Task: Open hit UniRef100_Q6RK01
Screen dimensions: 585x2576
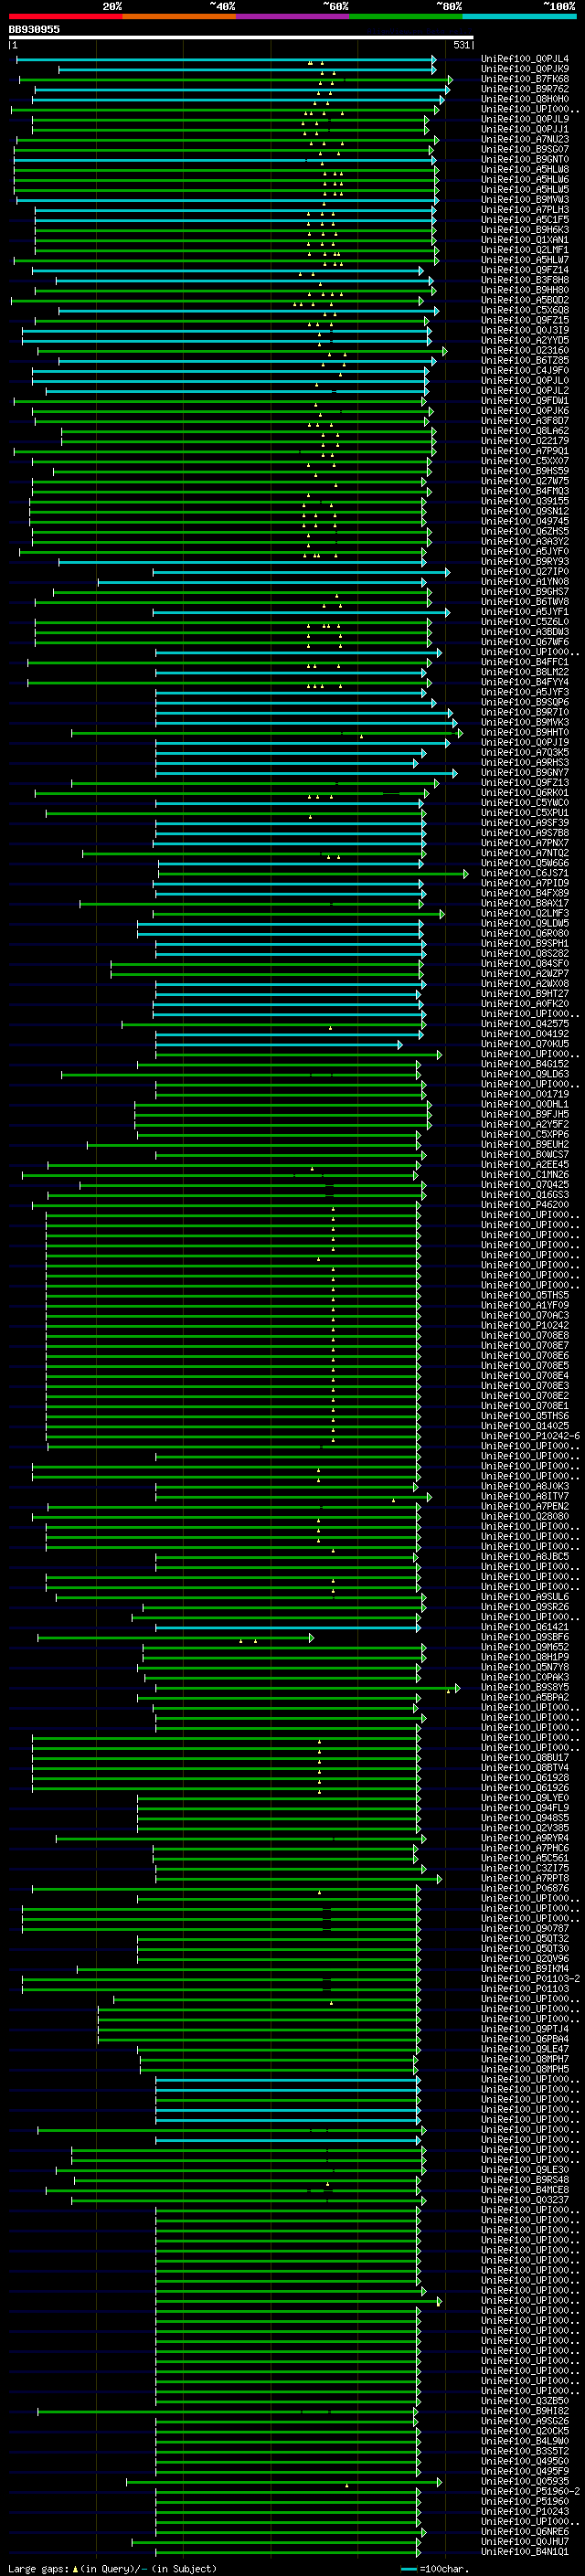Action: pos(525,793)
